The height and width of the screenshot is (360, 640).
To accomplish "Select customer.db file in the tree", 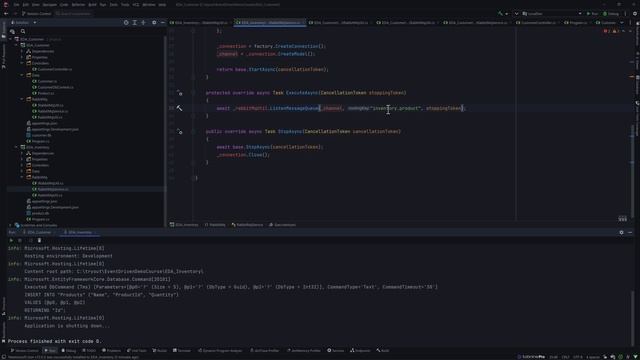I will point(39,135).
